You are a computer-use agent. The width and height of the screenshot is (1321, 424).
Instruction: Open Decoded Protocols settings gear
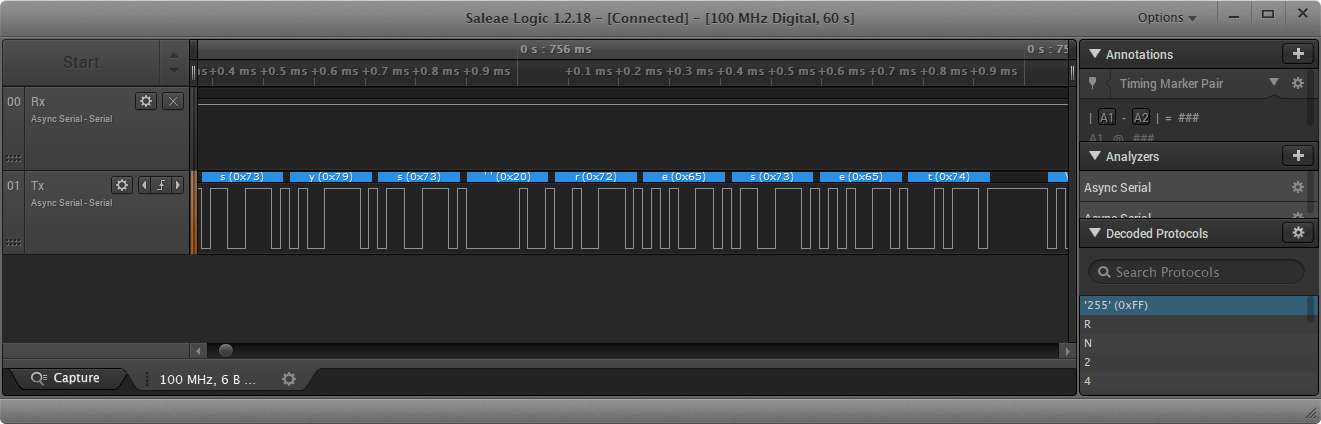tap(1297, 233)
